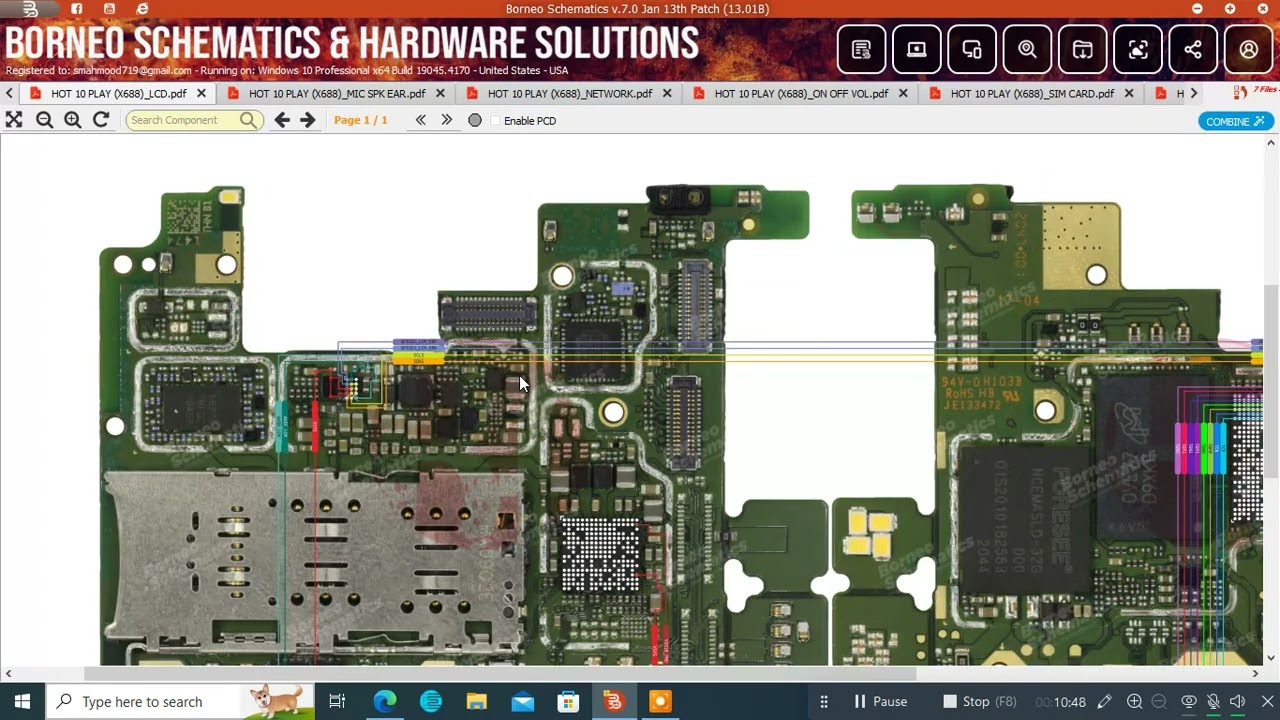Open Microsoft Store from the taskbar
This screenshot has width=1280, height=720.
coord(568,702)
